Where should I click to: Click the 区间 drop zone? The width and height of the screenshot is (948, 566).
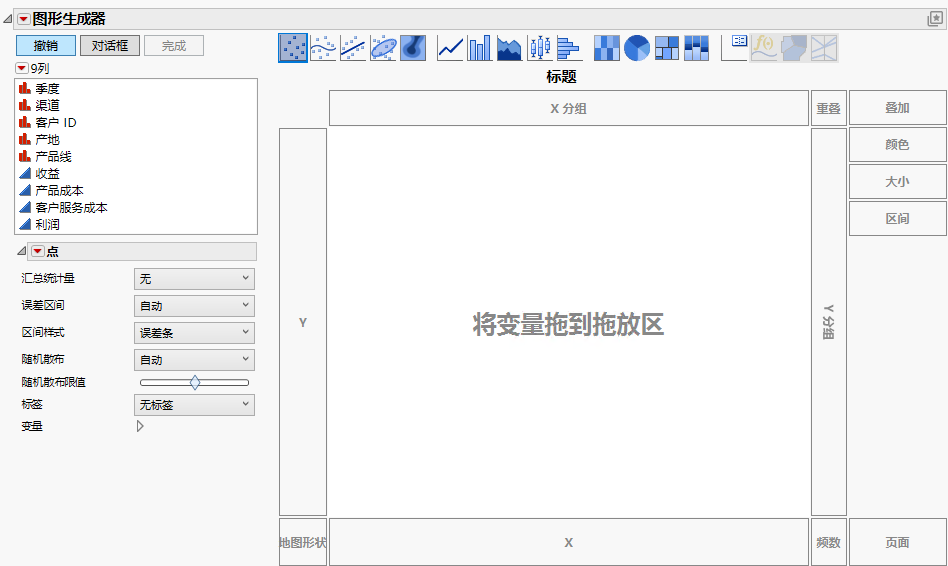(898, 218)
